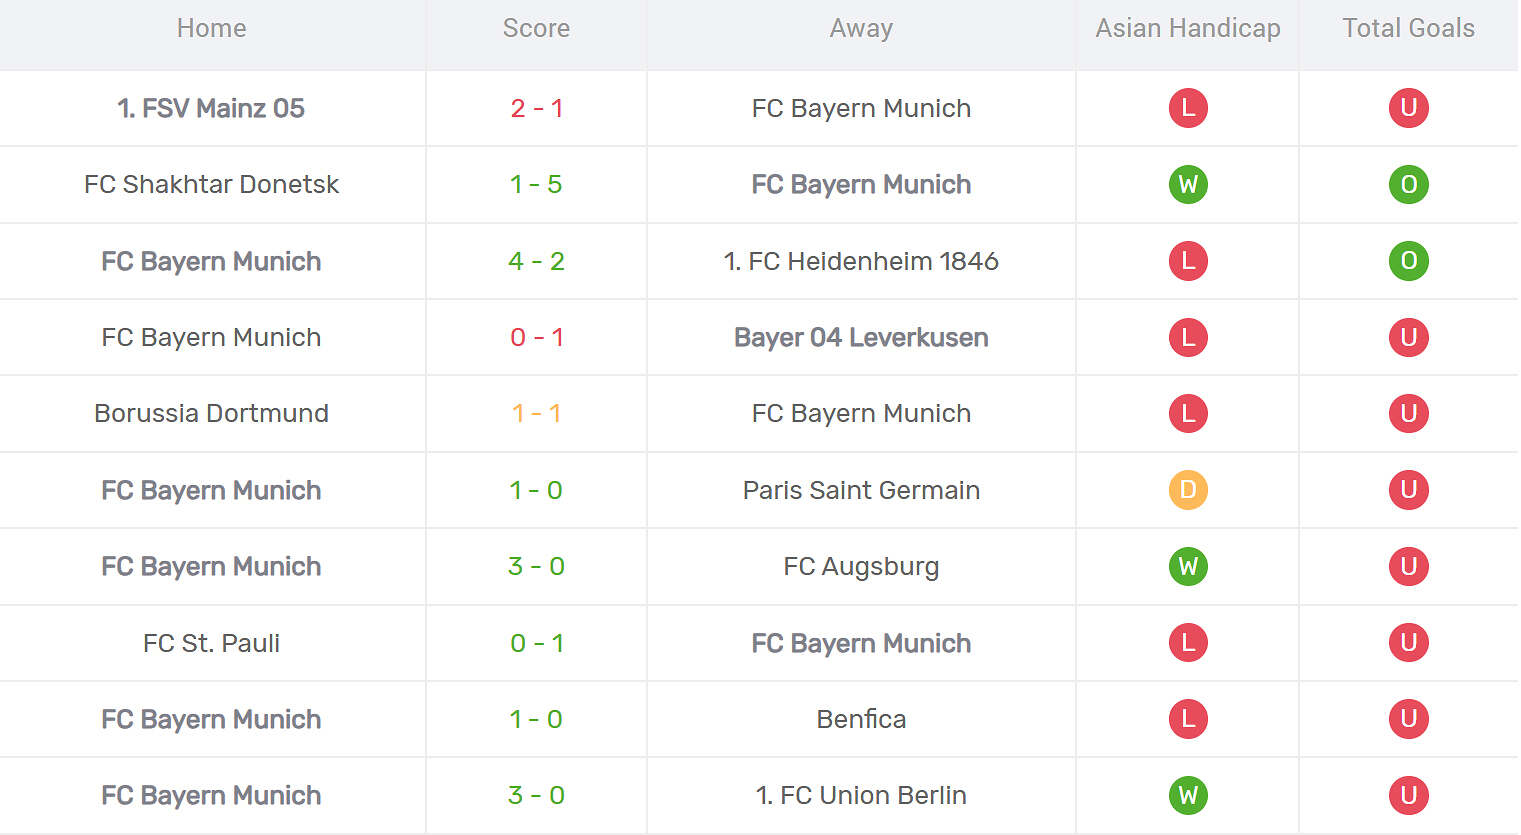Screen dimensions: 1521x835
Task: Open the 1. FSV Mainz 05 team link
Action: (x=211, y=108)
